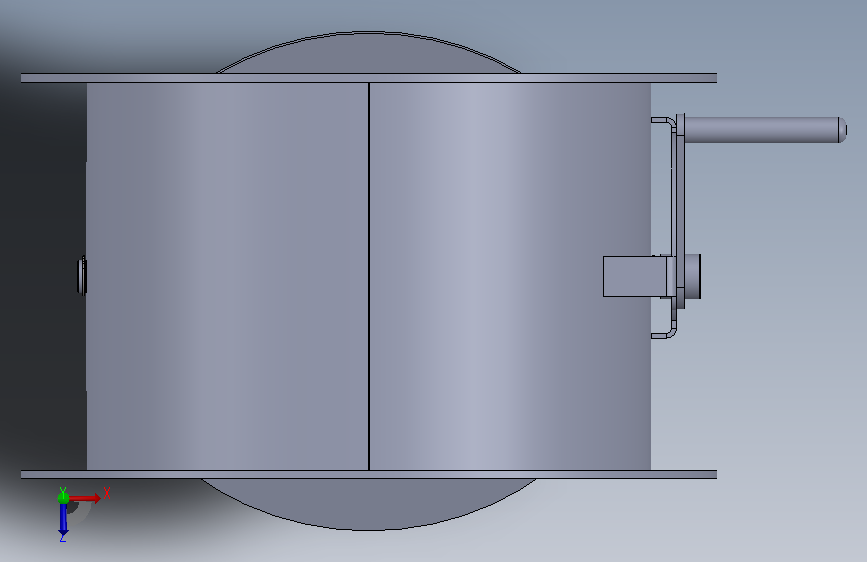The image size is (867, 562).
Task: Select the shaft bushing on the duct's left edge
Action: coord(82,275)
